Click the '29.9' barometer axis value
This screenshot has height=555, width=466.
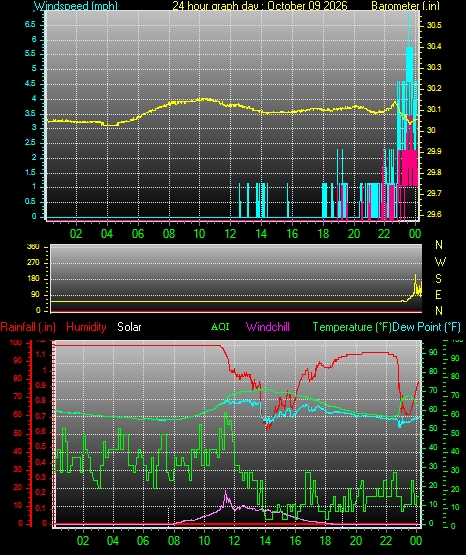[x=434, y=151]
